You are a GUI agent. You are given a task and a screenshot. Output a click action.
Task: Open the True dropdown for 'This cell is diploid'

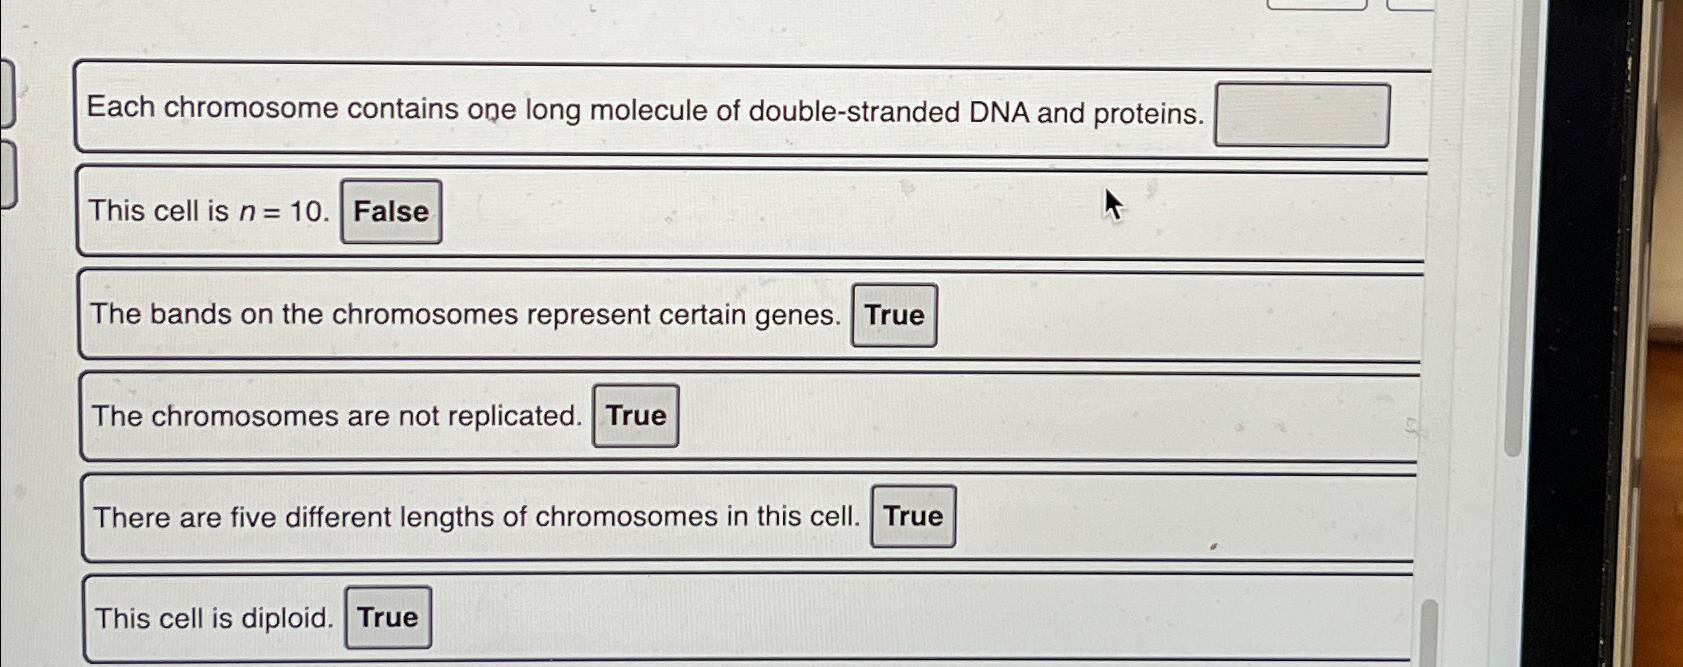387,617
